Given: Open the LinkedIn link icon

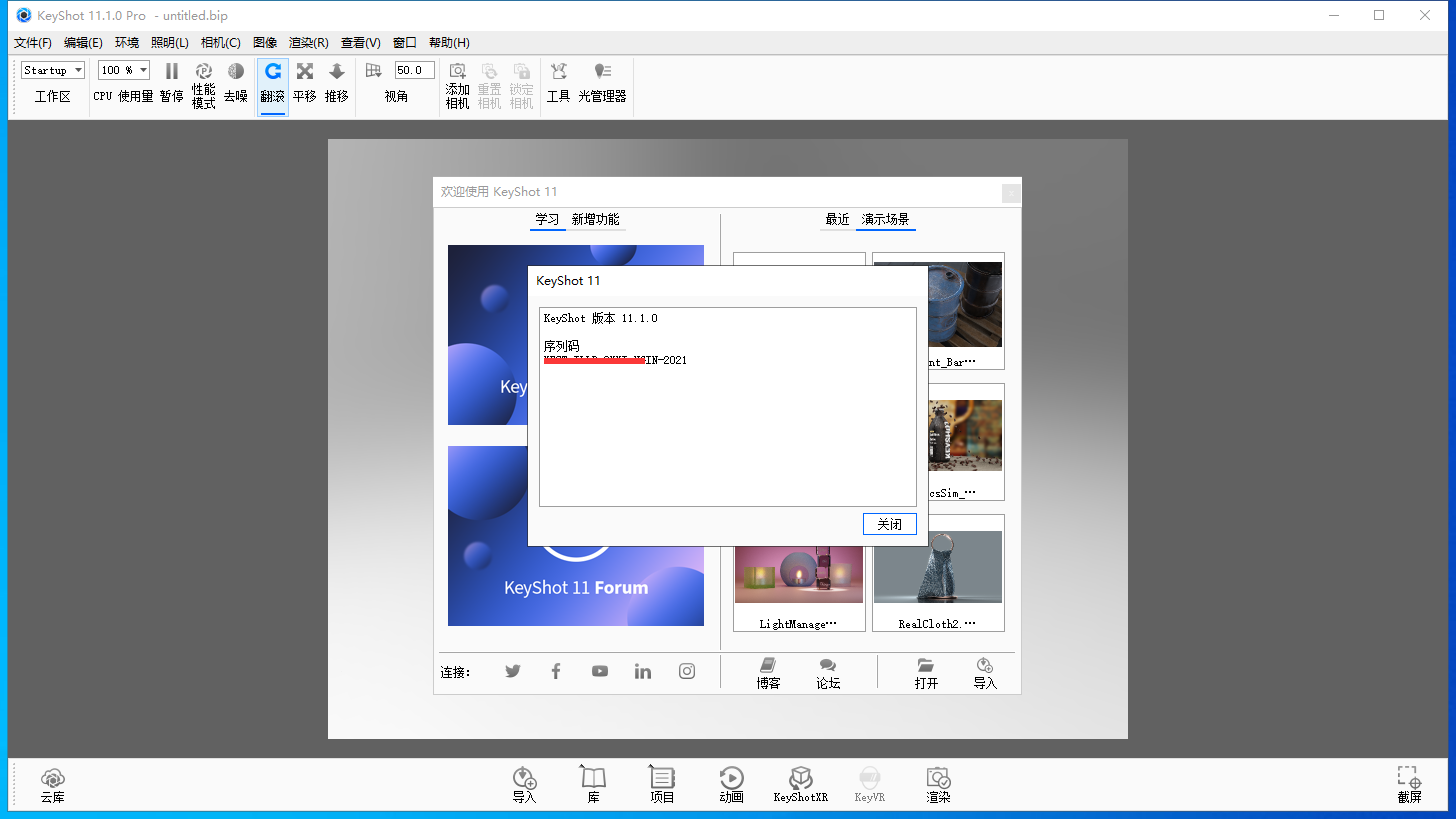Looking at the screenshot, I should (643, 671).
